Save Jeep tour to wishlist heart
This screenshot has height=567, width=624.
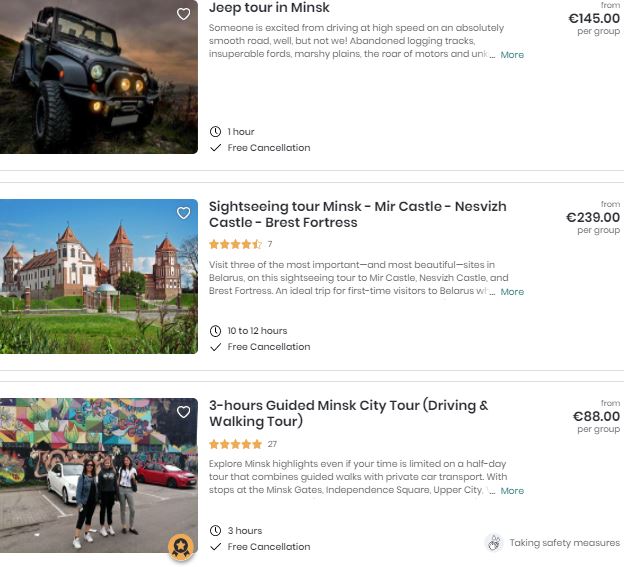(x=183, y=14)
